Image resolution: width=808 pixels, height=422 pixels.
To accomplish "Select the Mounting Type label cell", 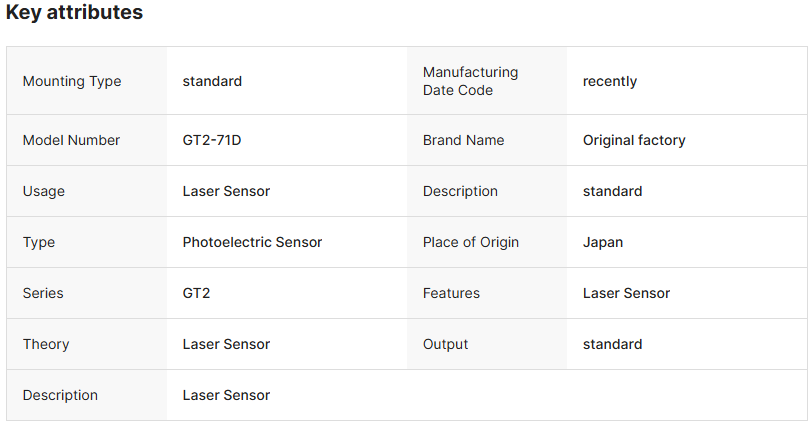I will point(72,81).
